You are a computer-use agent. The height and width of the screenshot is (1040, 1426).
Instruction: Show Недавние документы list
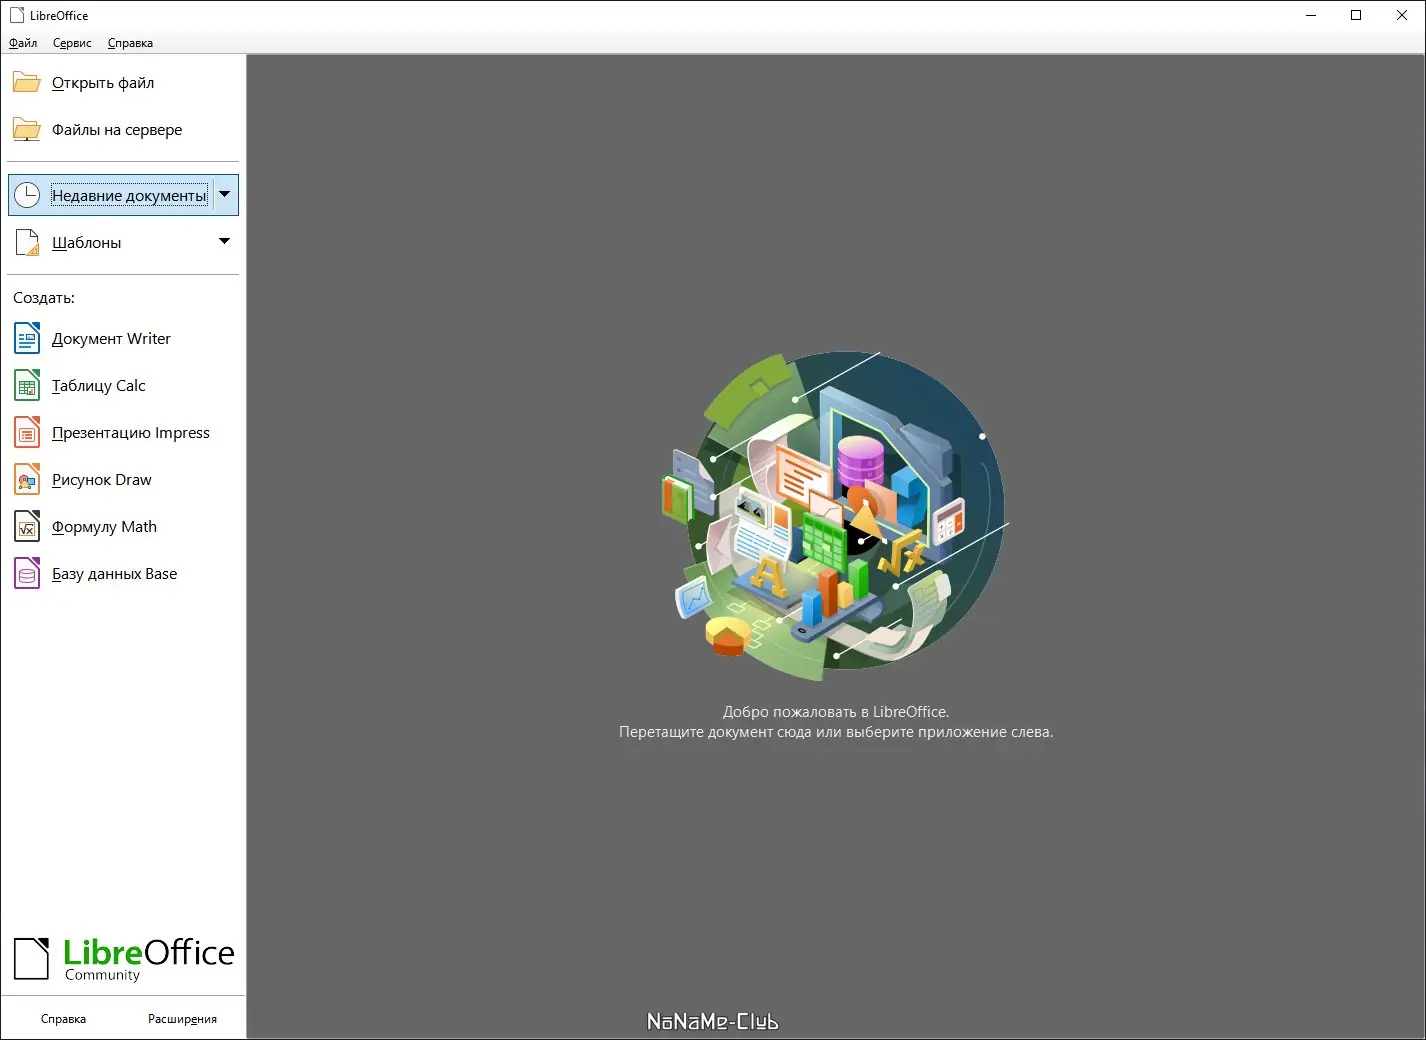129,195
